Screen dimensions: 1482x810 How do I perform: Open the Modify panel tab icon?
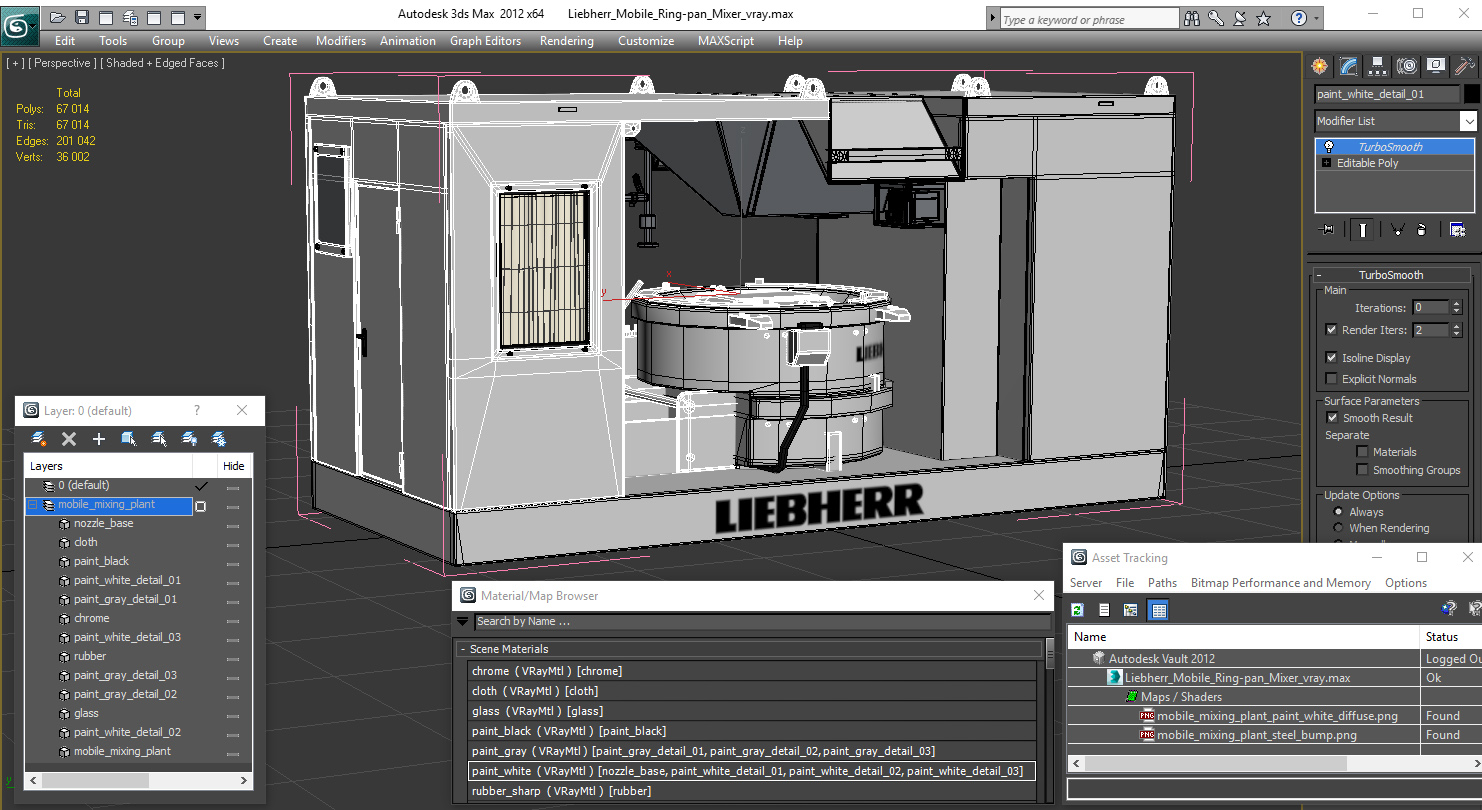(1349, 66)
